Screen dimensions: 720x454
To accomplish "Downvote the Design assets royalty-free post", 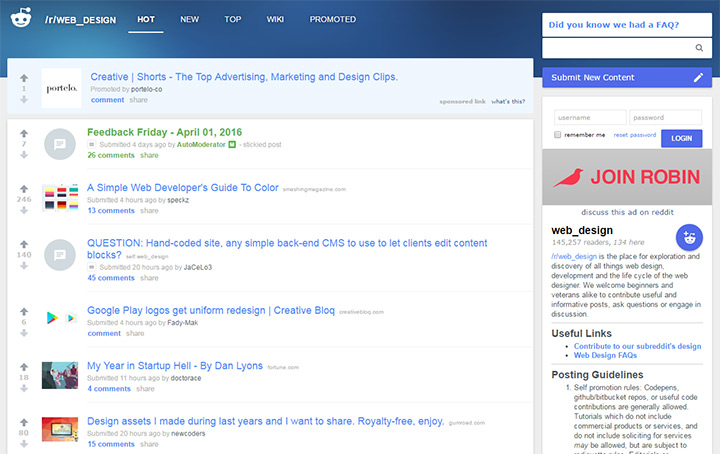I will click(24, 443).
